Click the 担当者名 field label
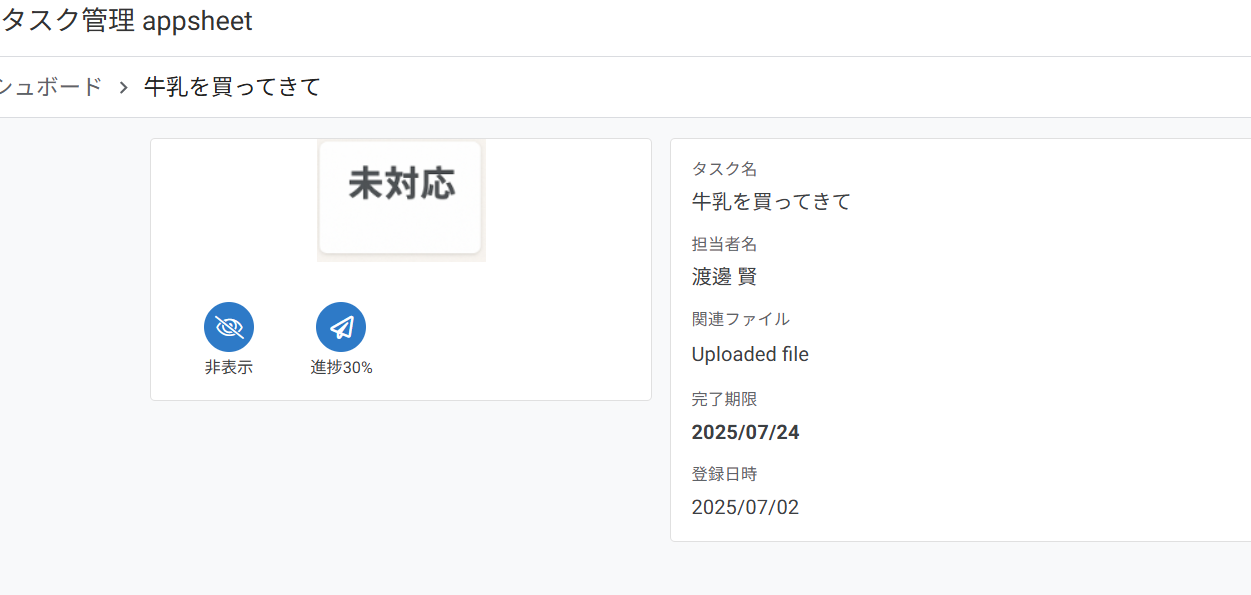 [724, 244]
